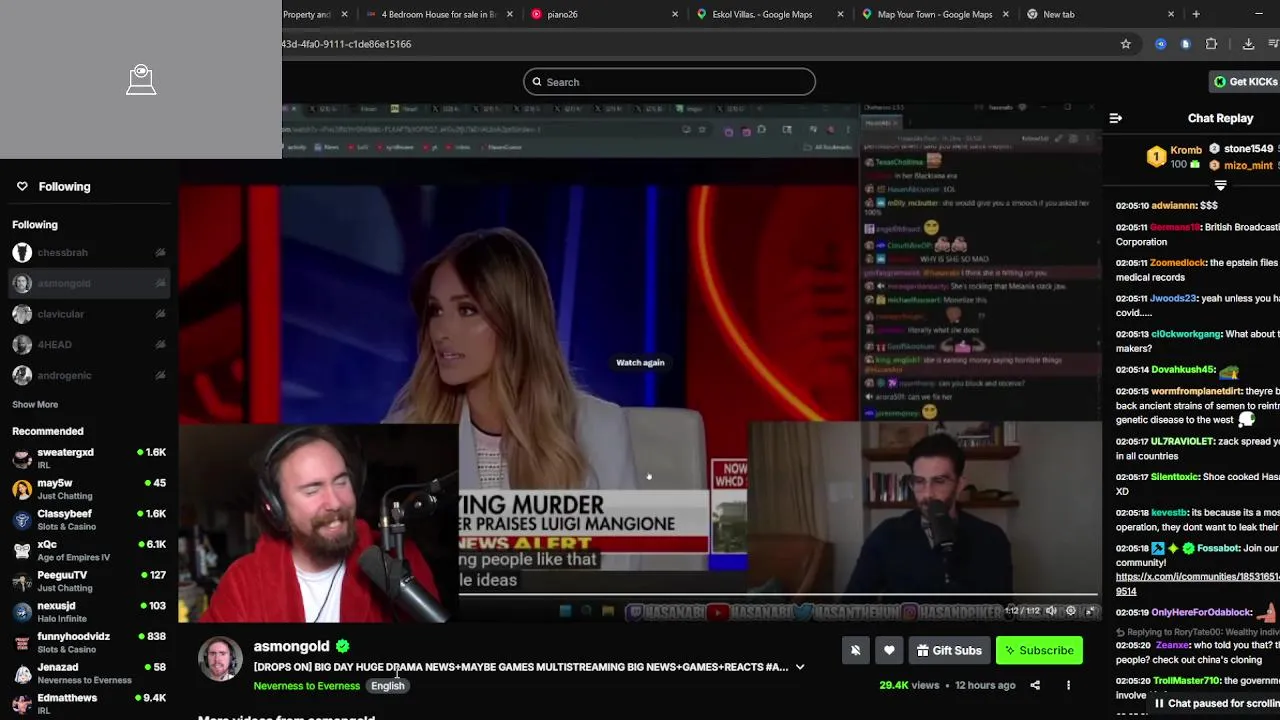Expand the full stream title chevron
Viewport: 1280px width, 720px height.
click(800, 667)
